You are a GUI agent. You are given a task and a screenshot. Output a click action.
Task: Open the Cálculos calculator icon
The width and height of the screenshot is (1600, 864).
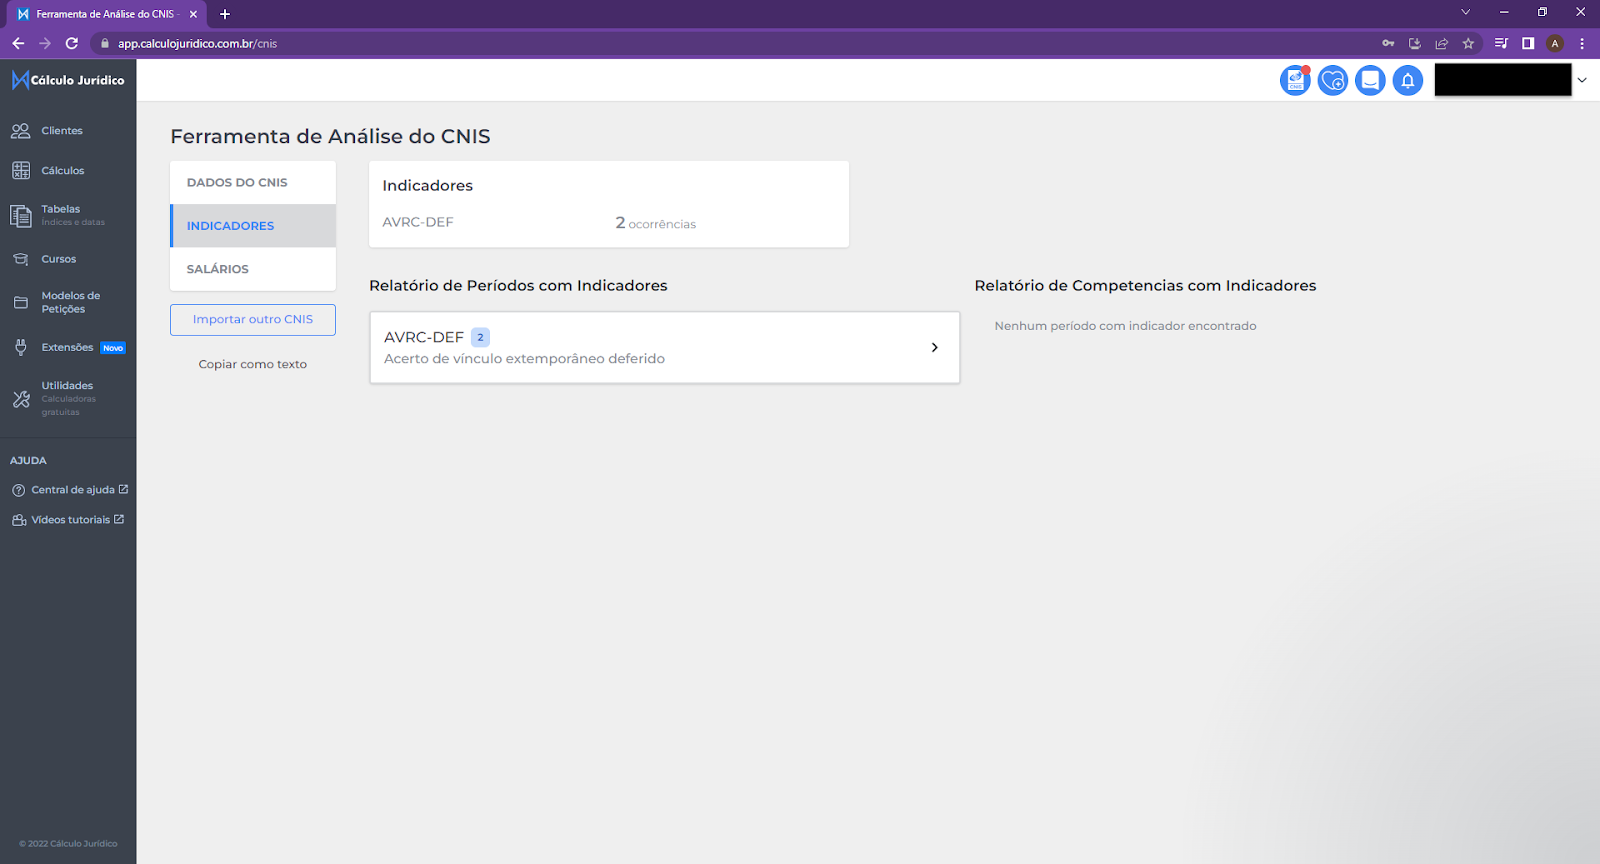[x=20, y=171]
